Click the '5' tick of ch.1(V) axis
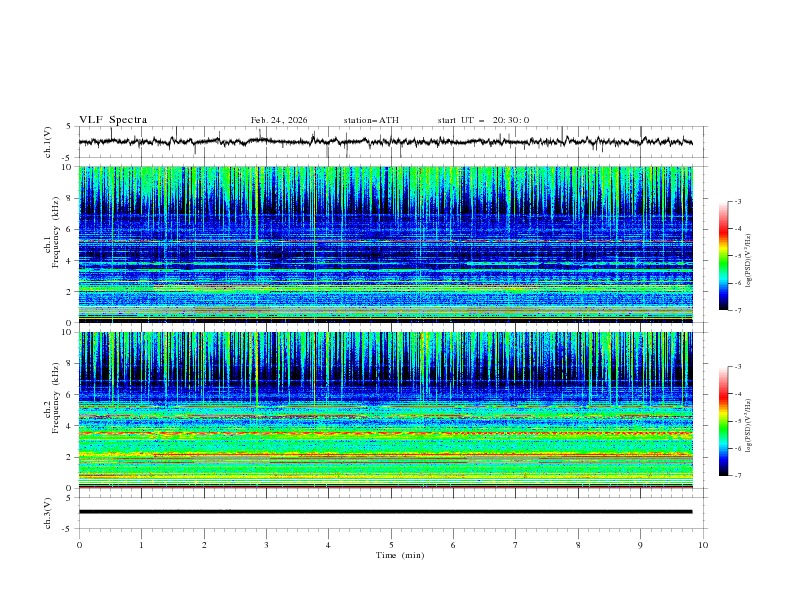792x612 pixels. click(x=69, y=127)
